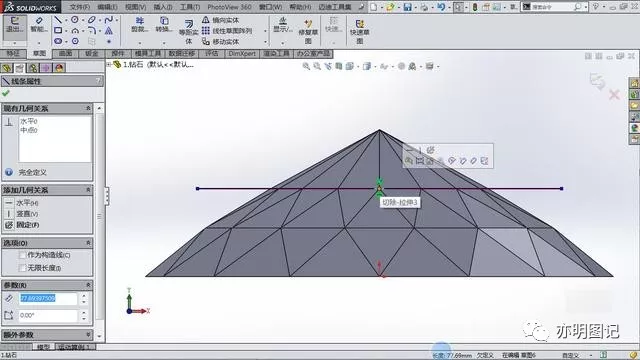Viewport: 640px width, 360px height.
Task: Select the Point sketch tool
Action: click(x=109, y=41)
